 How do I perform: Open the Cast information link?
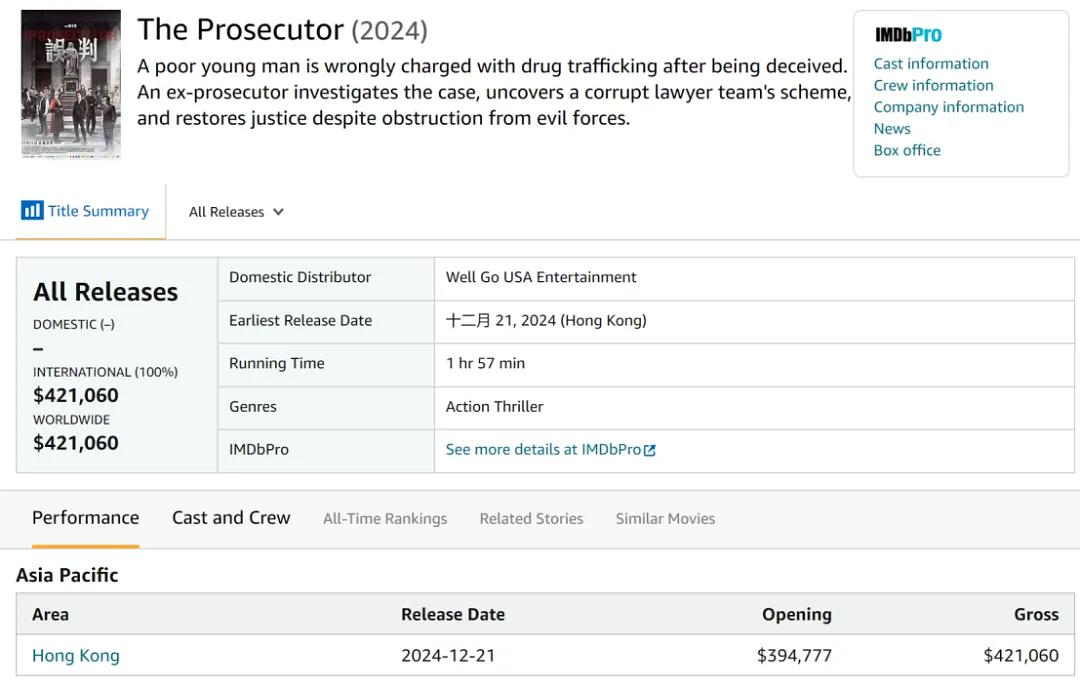coord(931,64)
